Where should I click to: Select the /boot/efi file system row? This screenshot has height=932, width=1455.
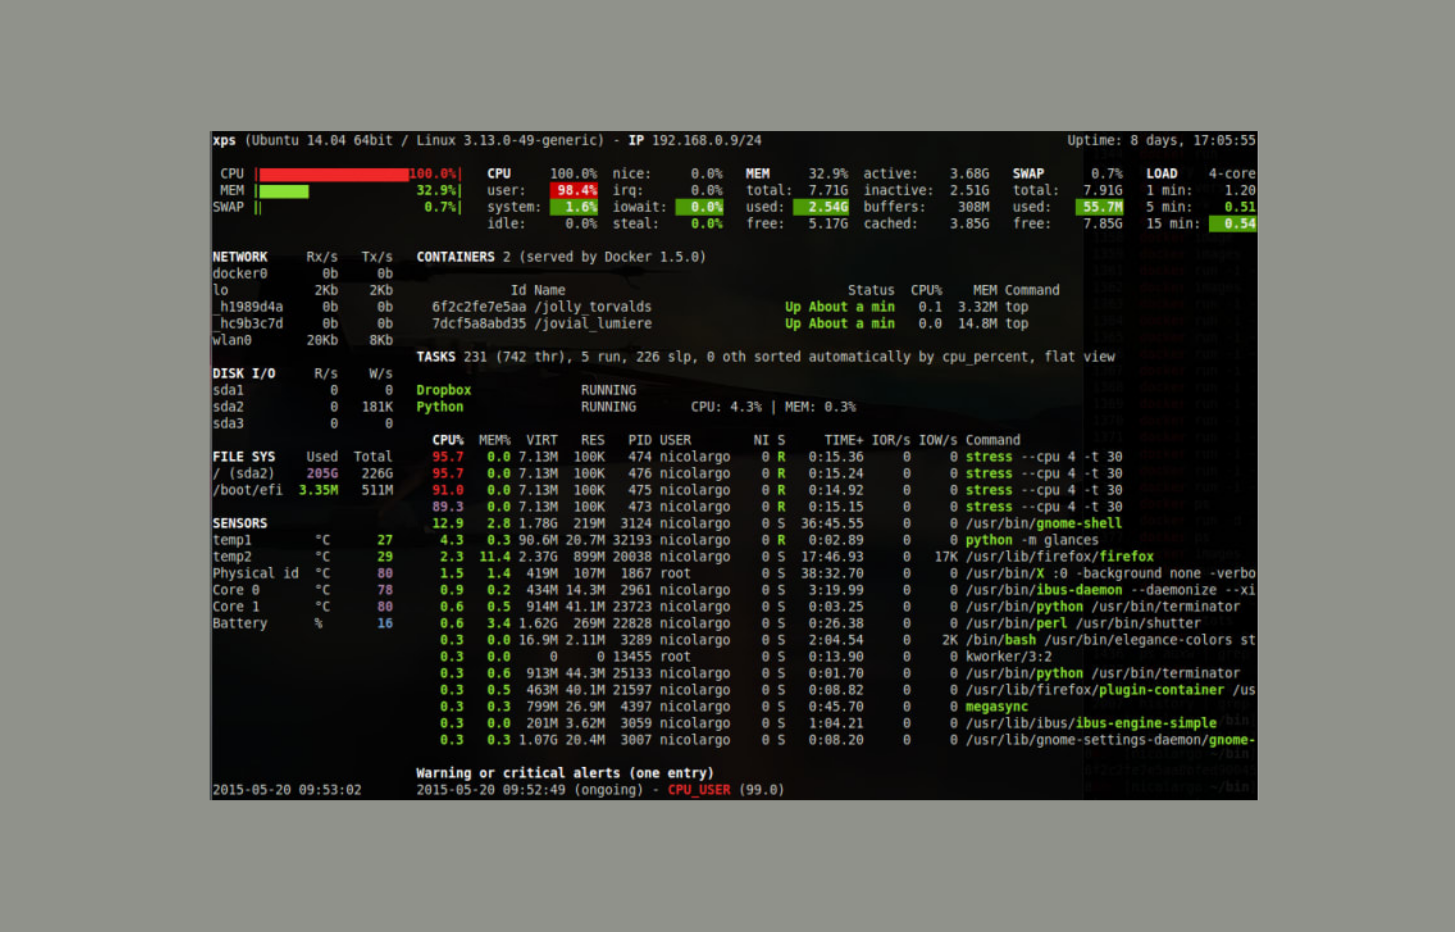(x=302, y=490)
